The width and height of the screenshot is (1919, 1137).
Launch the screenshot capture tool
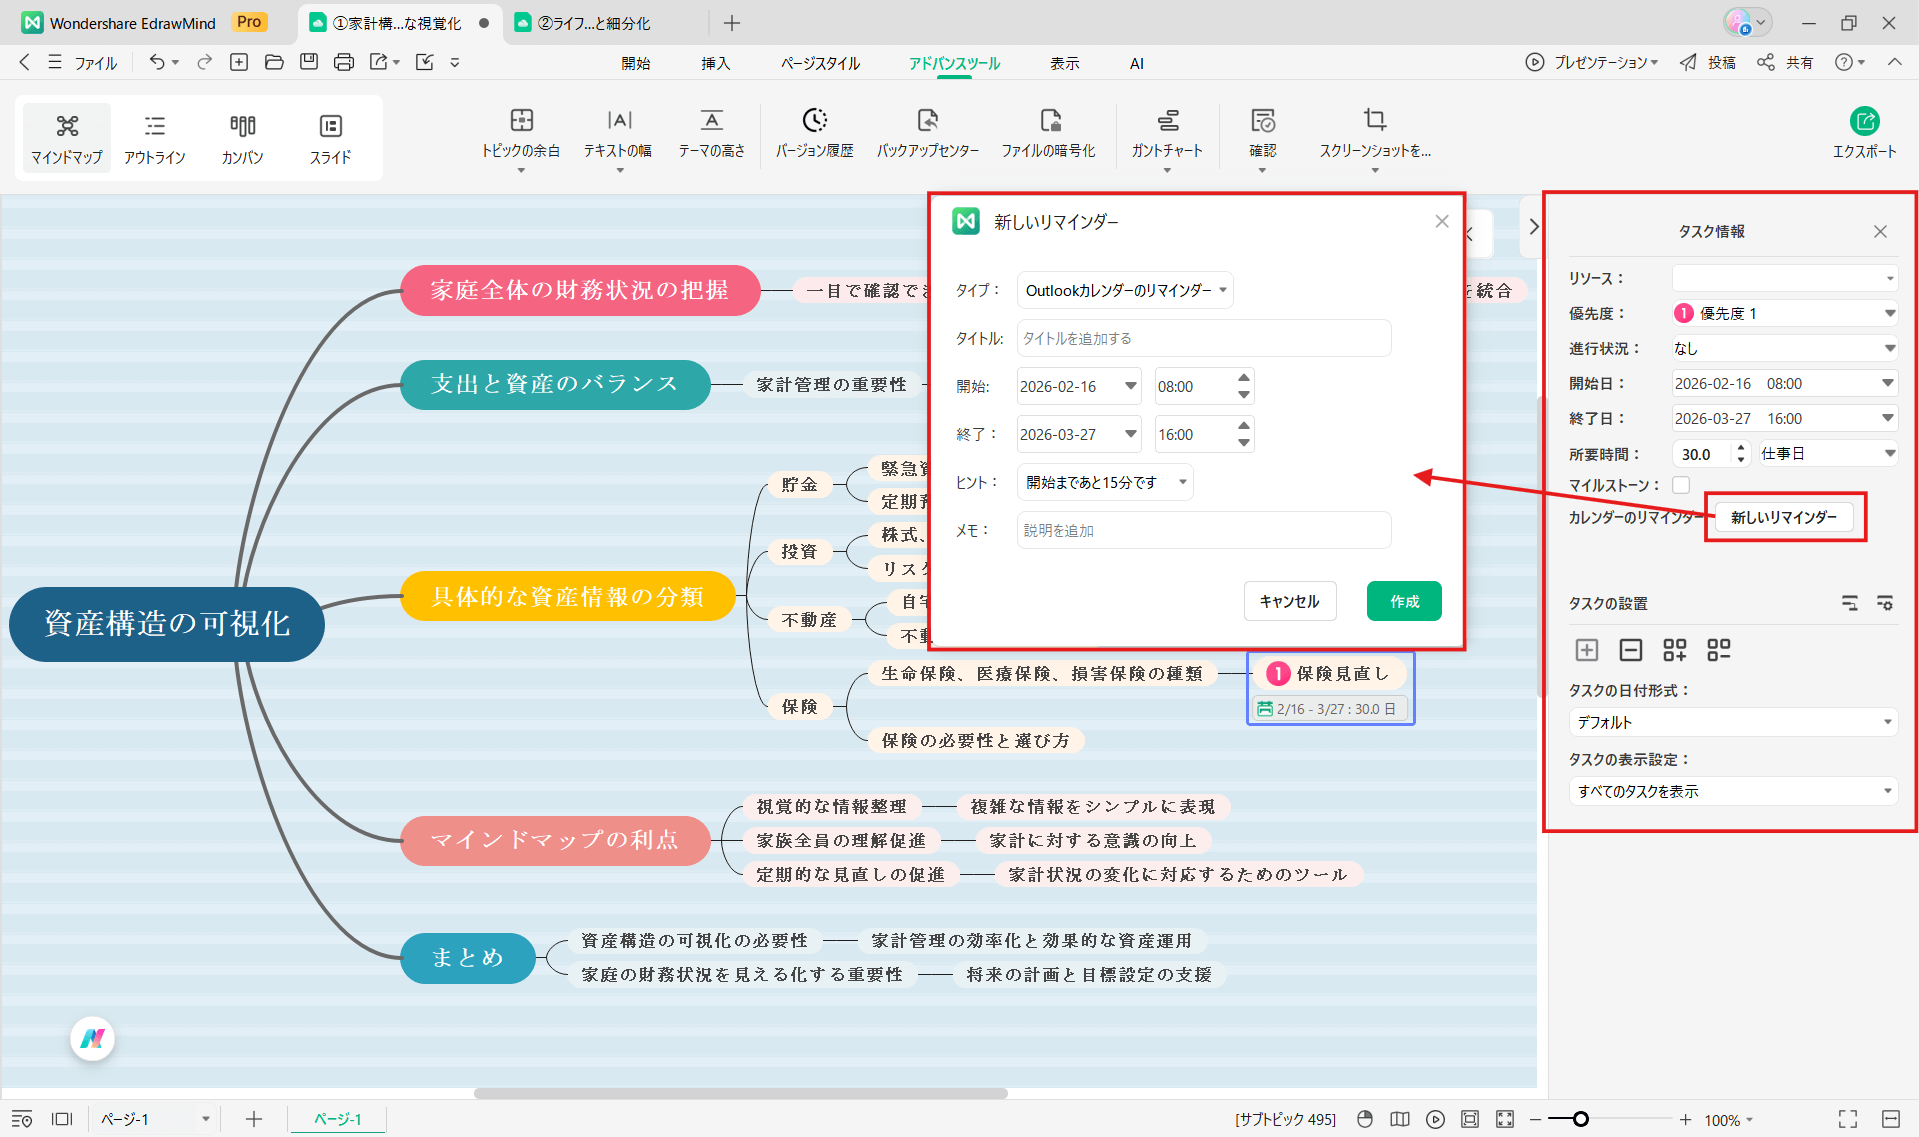(x=1374, y=131)
